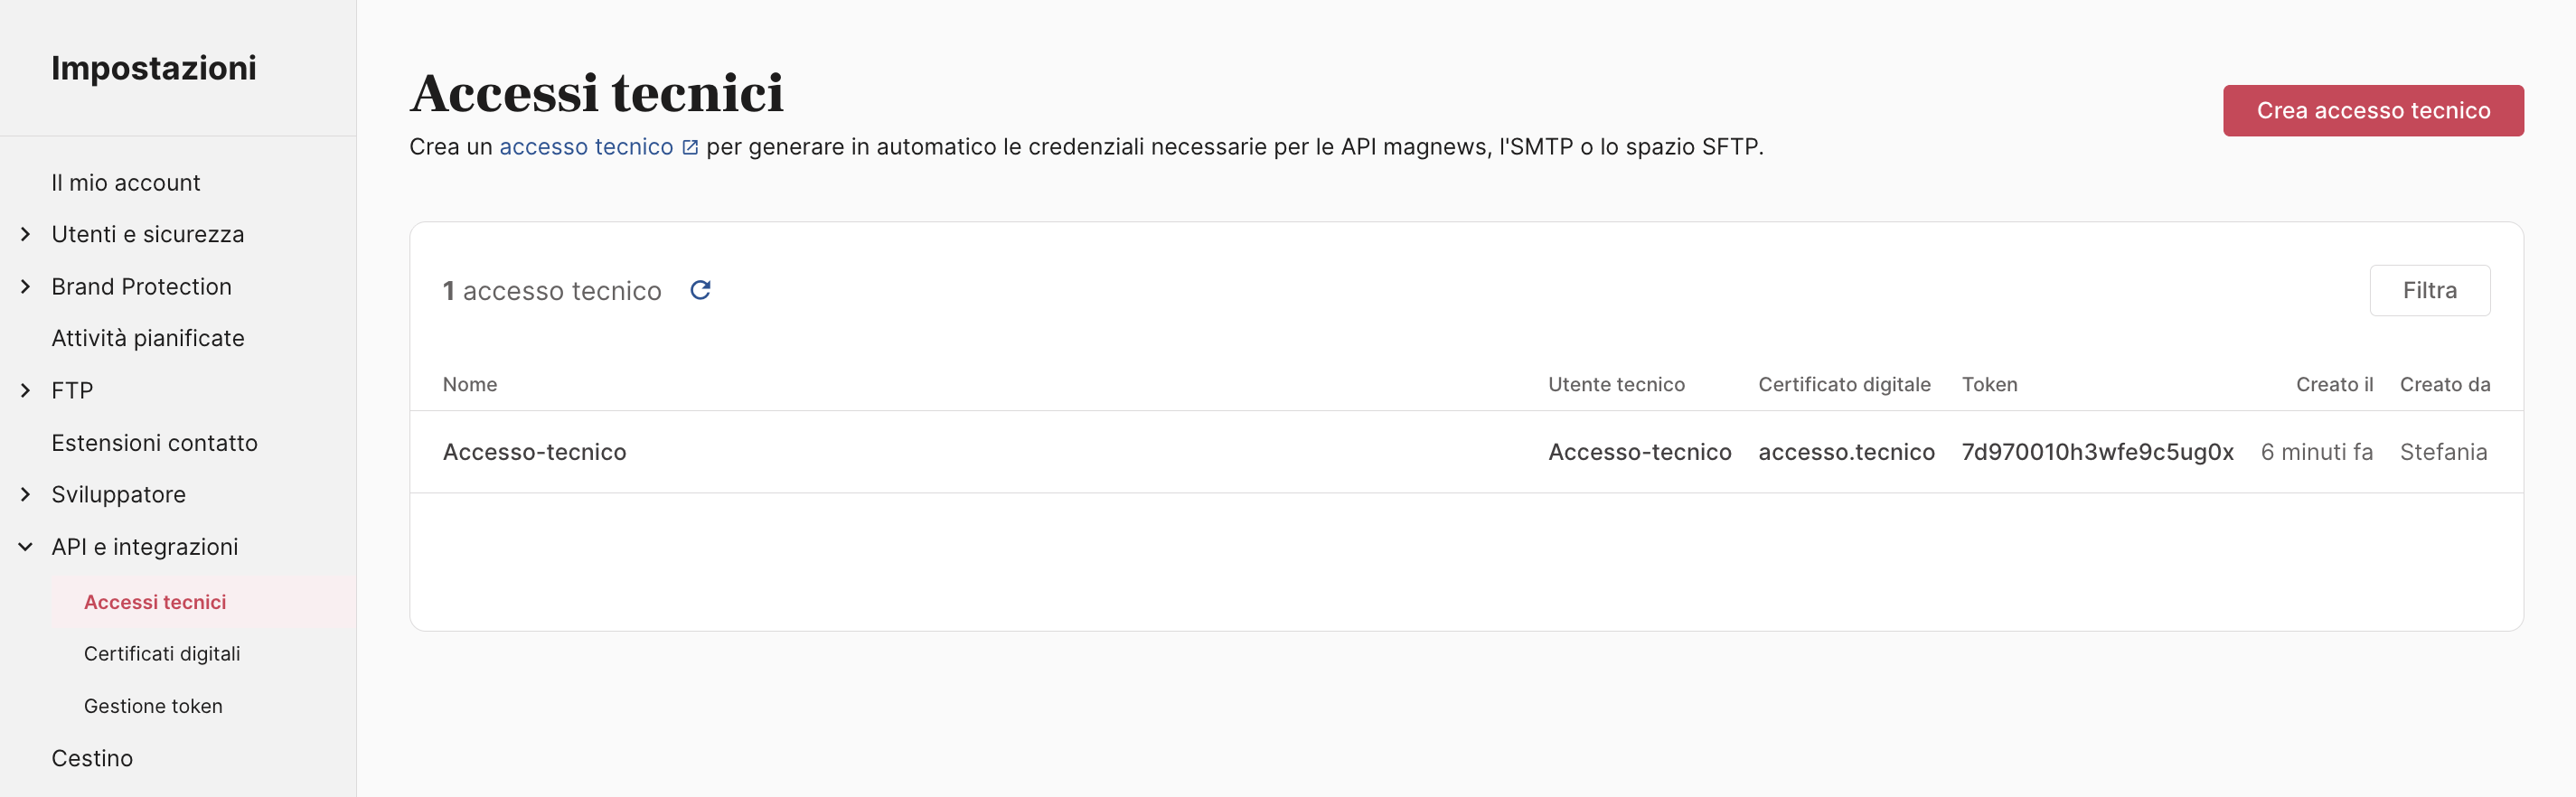Image resolution: width=2576 pixels, height=797 pixels.
Task: Expand the Utenti e sicurezza section
Action: click(26, 234)
